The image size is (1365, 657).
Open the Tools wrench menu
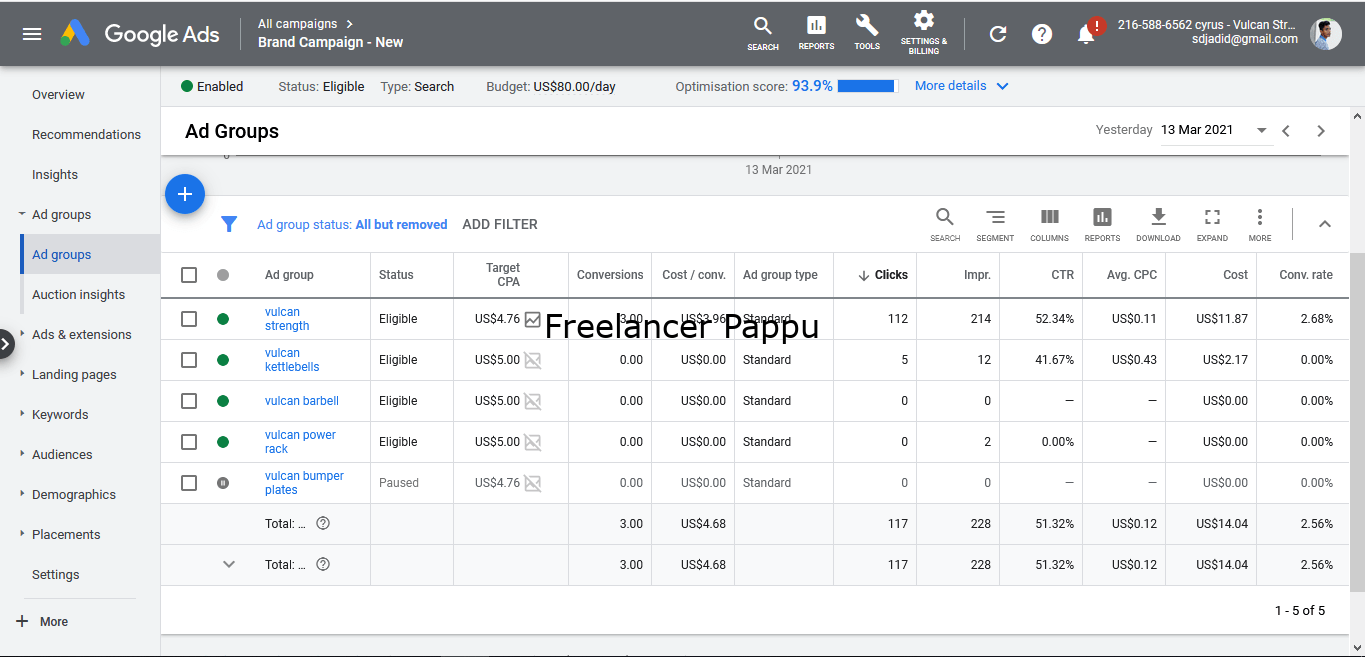point(867,33)
